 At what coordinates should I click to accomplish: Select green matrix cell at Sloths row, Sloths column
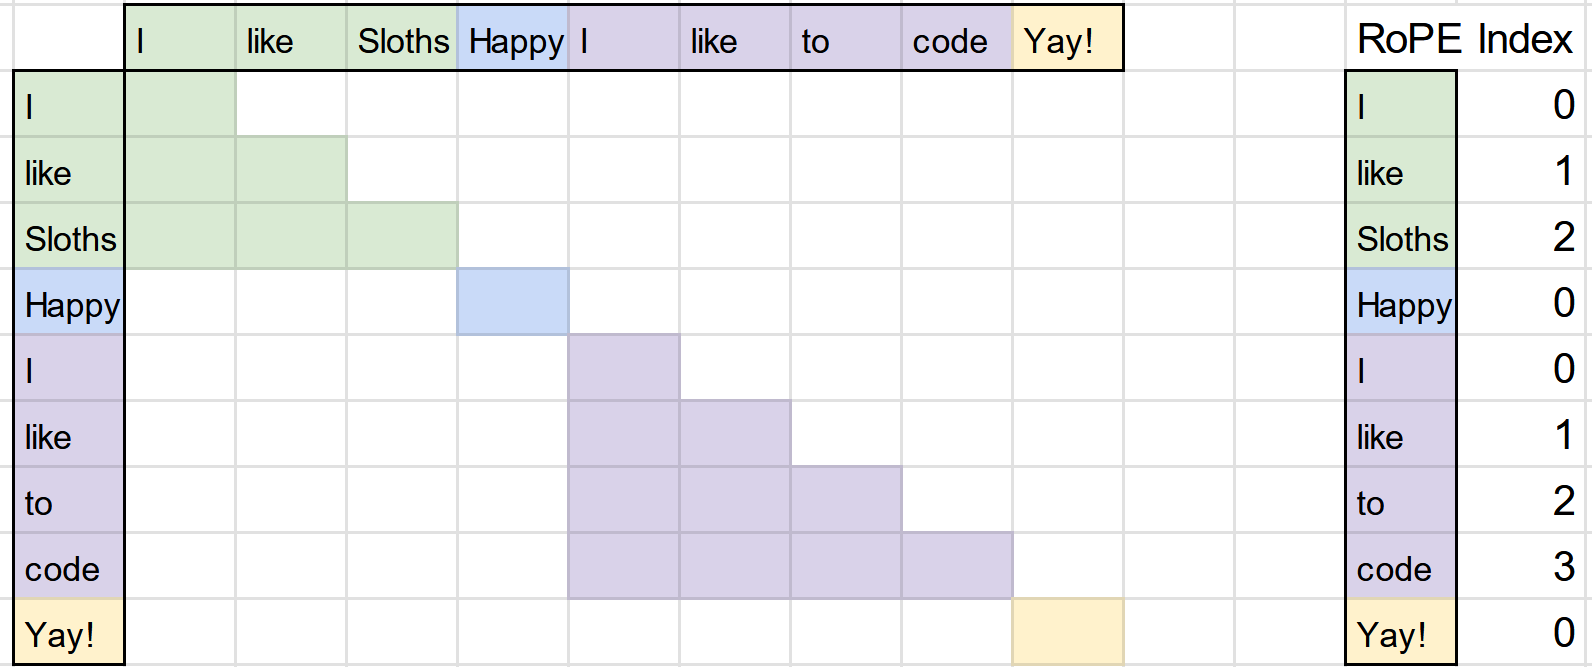click(402, 236)
